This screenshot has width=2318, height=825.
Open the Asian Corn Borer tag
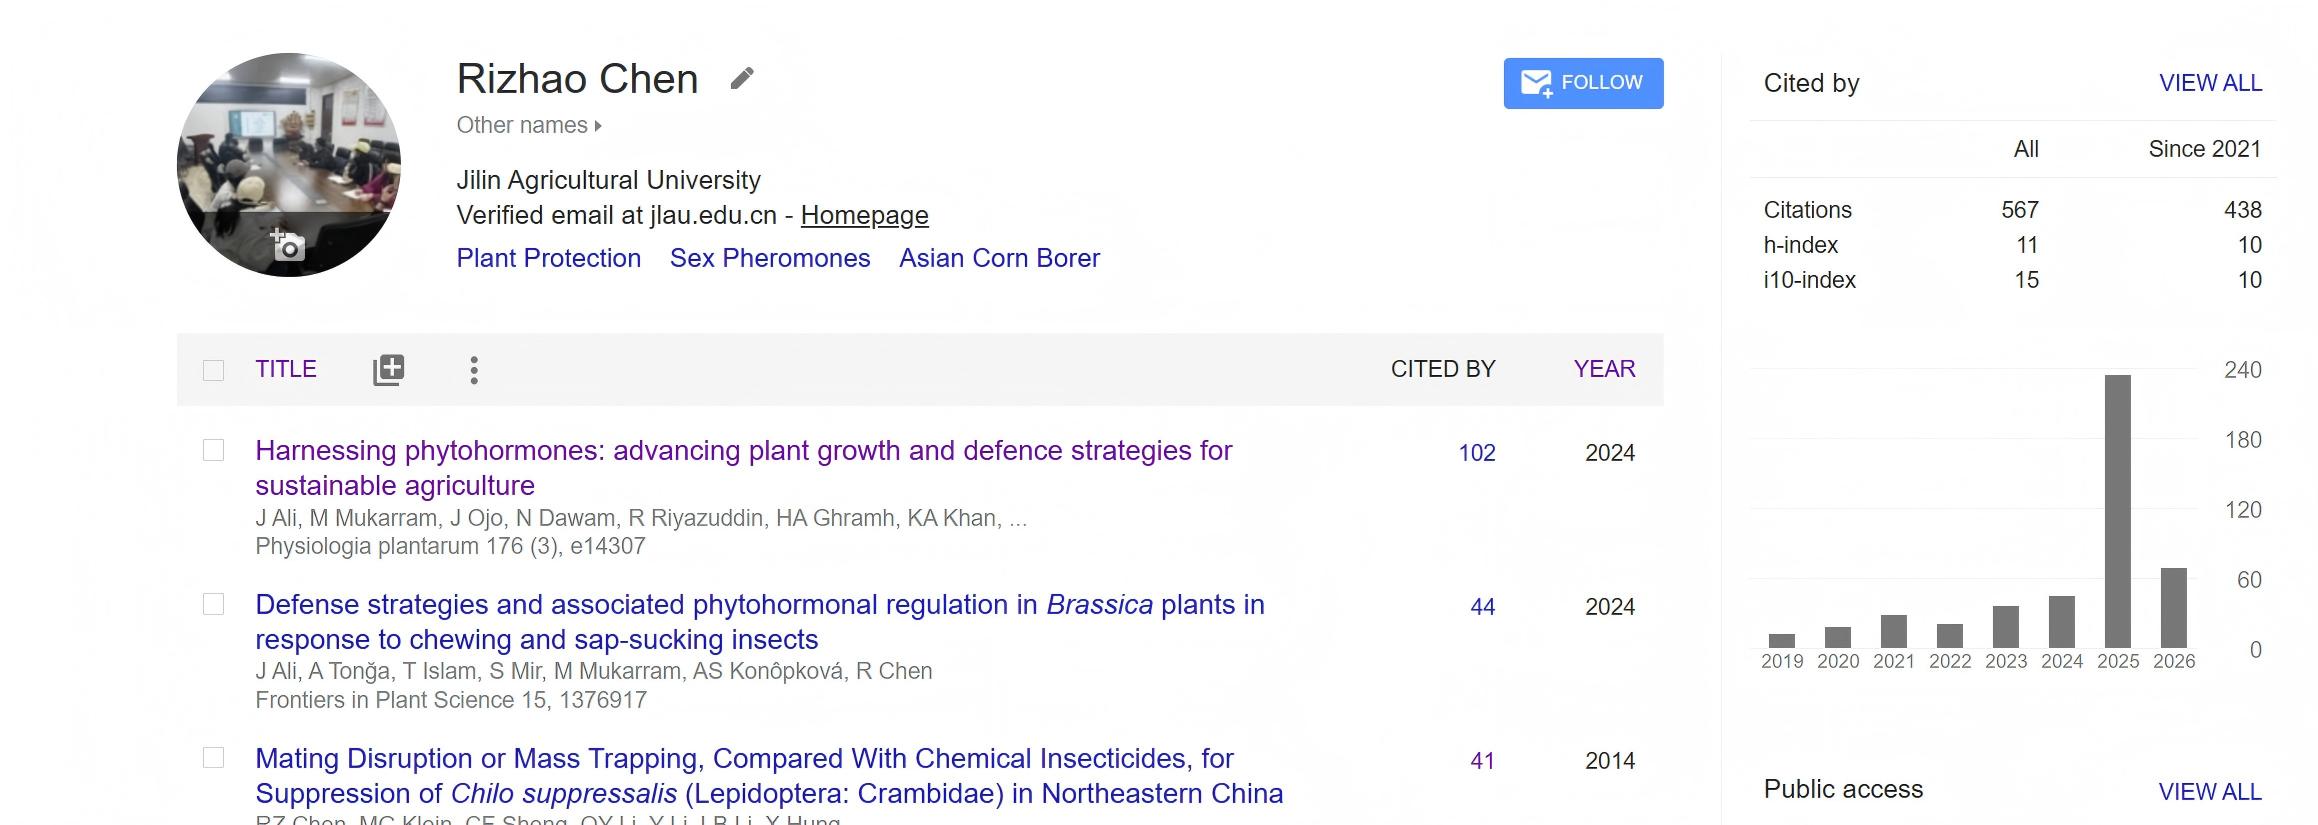pyautogui.click(x=999, y=258)
